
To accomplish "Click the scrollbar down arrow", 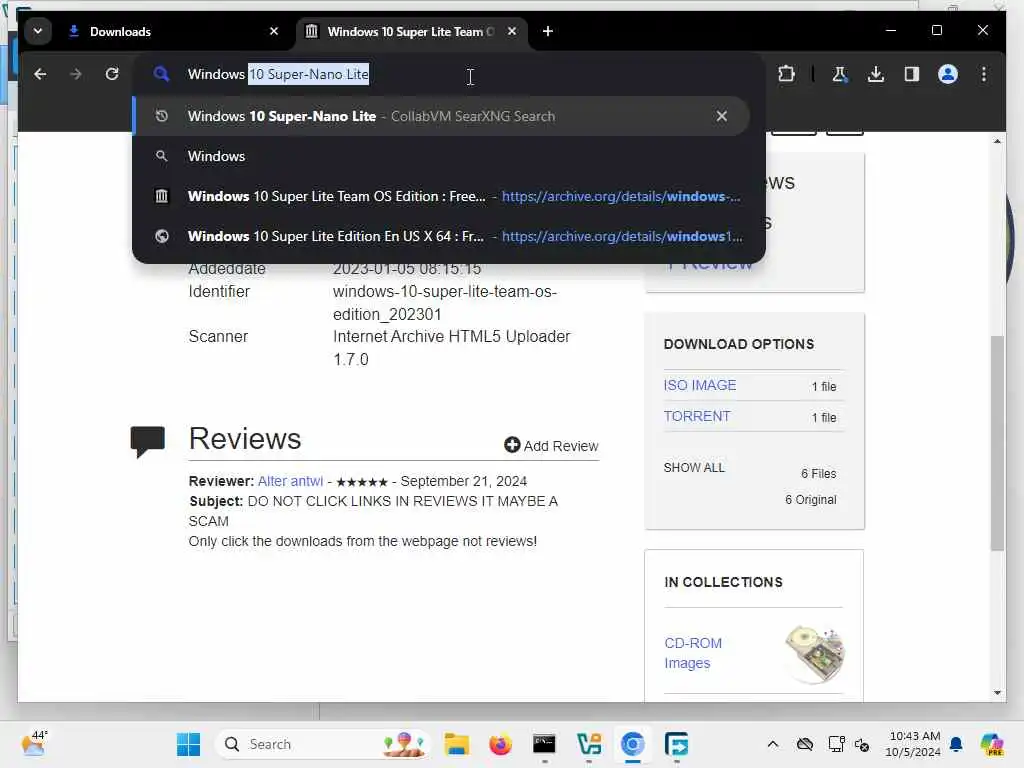I will point(997,692).
